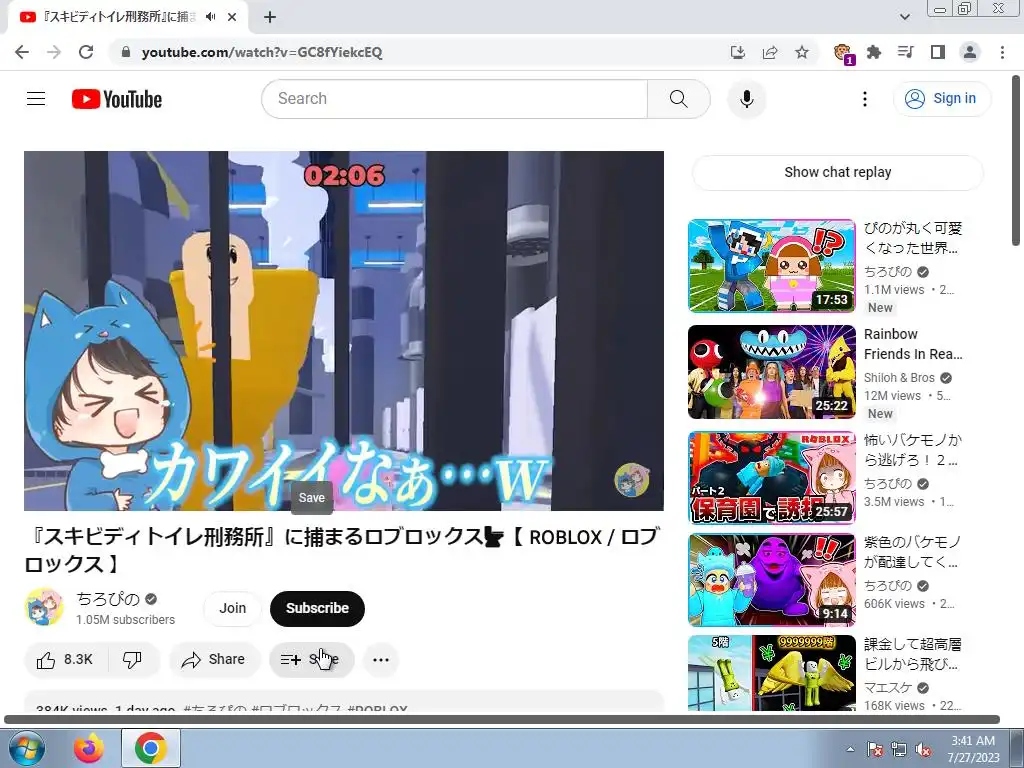
Task: Click the 課金して超高層ビルから飛び video title
Action: [x=912, y=654]
